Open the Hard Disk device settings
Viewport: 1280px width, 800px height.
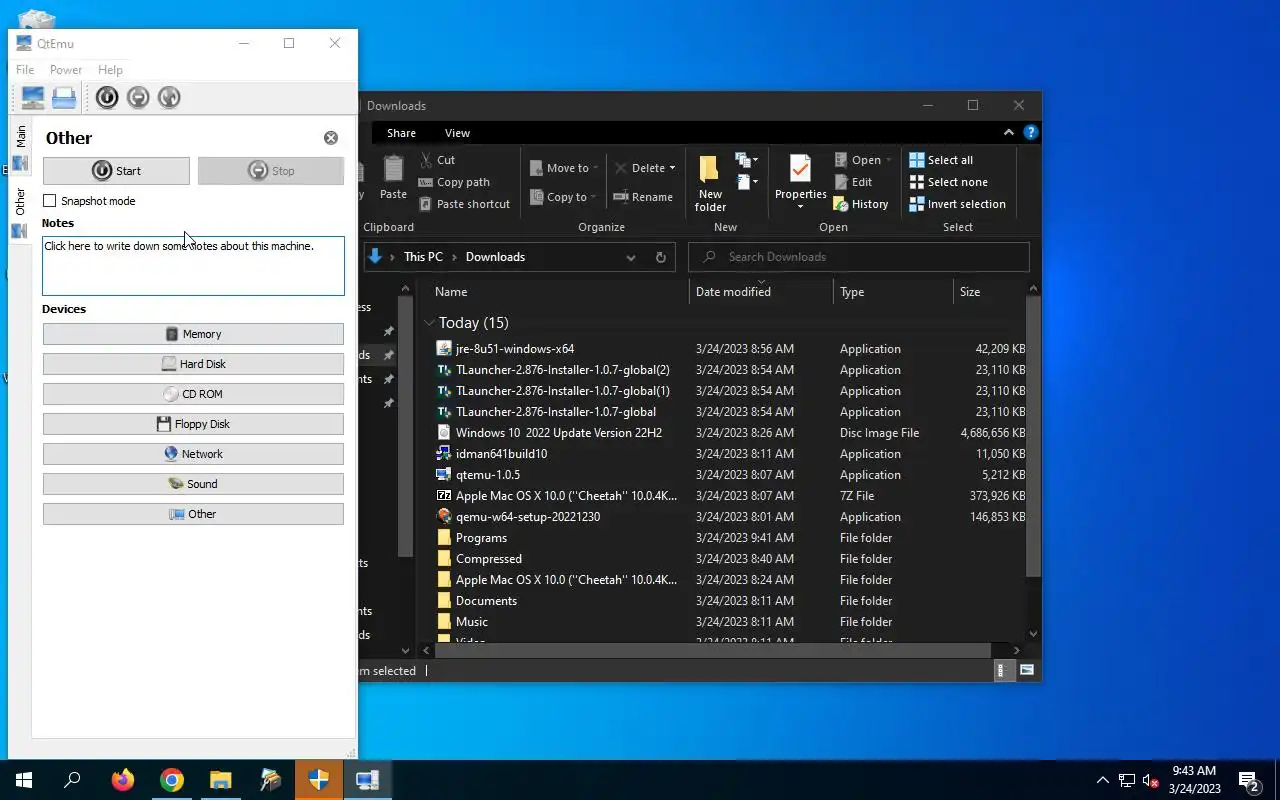point(193,364)
